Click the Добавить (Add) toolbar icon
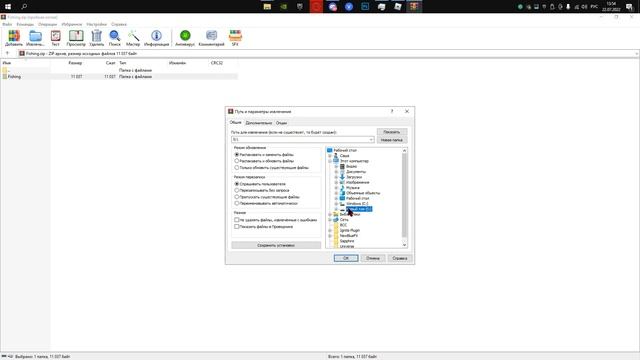 pos(14,36)
